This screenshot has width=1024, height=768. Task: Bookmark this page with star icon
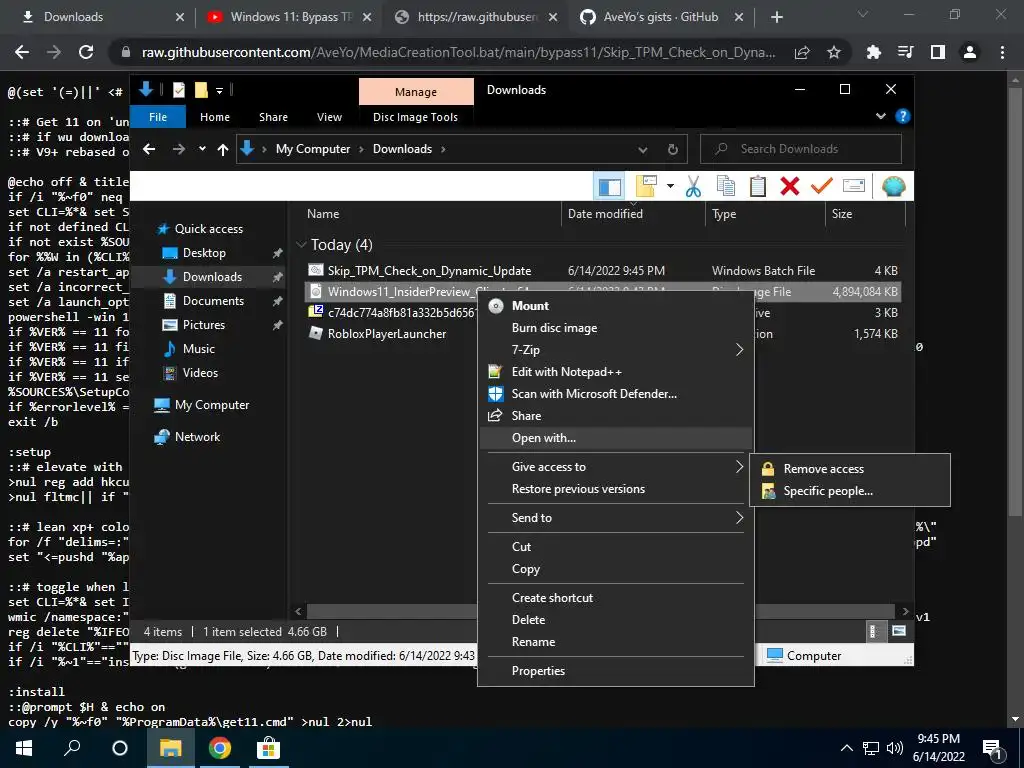point(834,52)
